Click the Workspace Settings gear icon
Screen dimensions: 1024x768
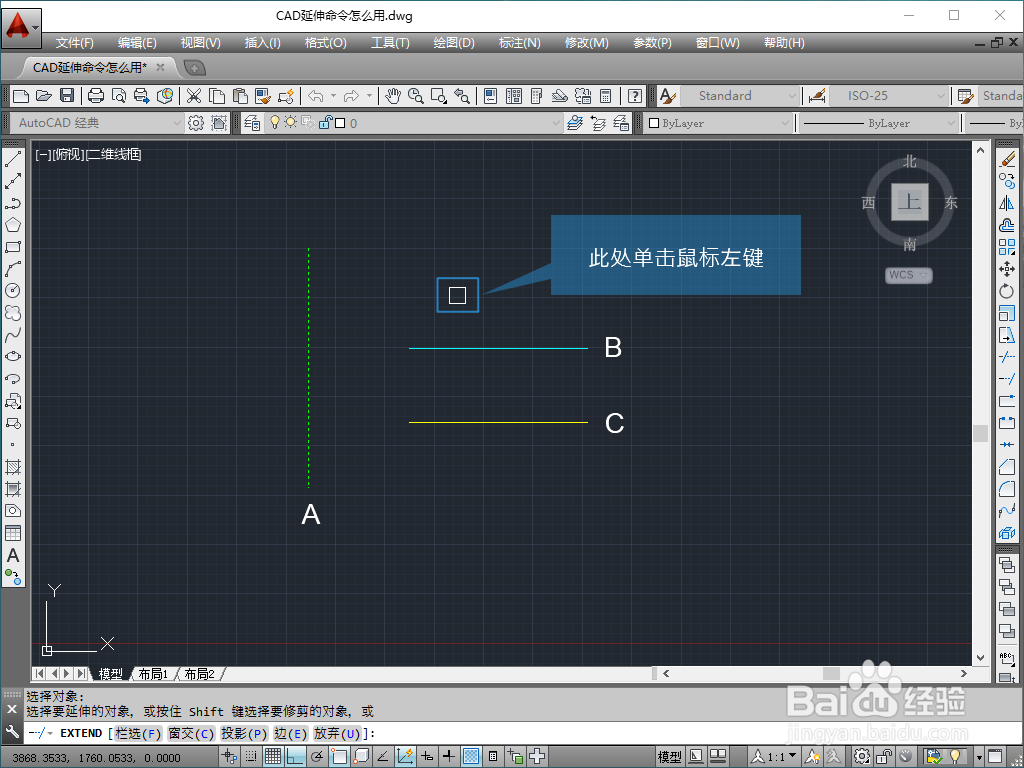[195, 123]
